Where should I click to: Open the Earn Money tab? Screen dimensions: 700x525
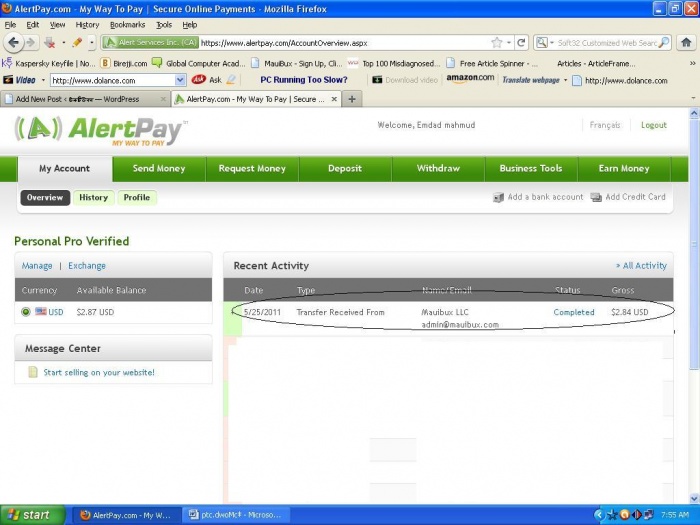pos(624,169)
